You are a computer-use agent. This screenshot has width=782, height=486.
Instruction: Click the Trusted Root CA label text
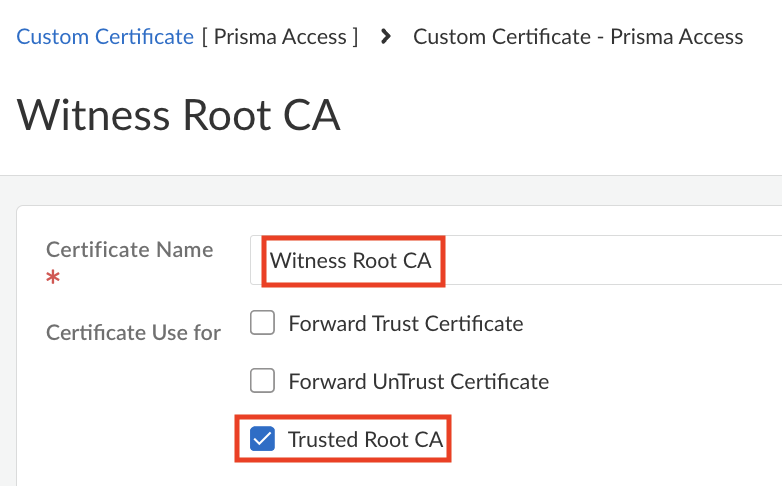(x=364, y=439)
